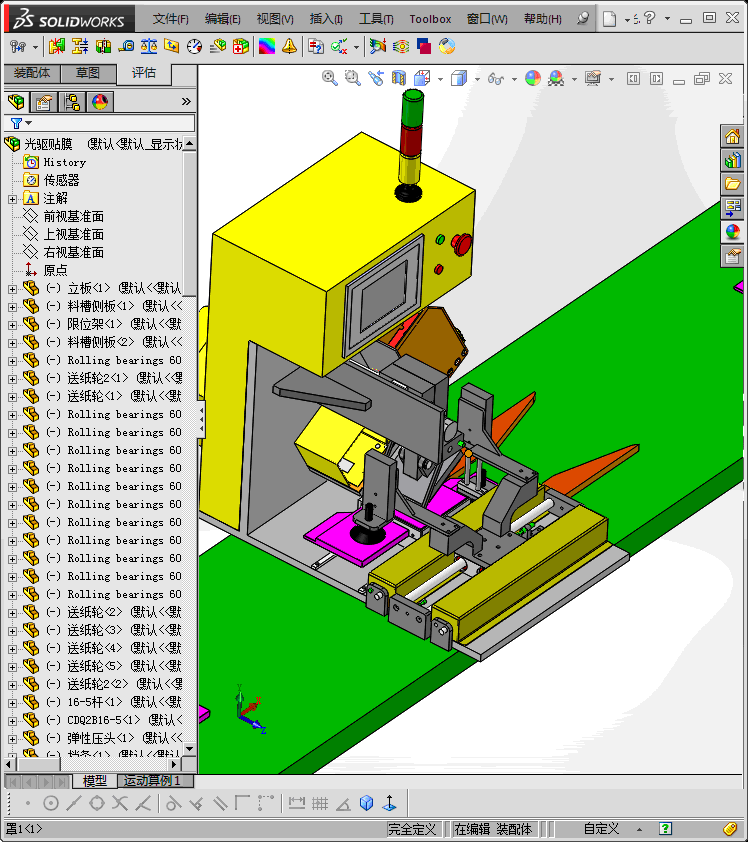Click the Section Properties icon
Screen dimensions: 748x842
tap(171, 47)
